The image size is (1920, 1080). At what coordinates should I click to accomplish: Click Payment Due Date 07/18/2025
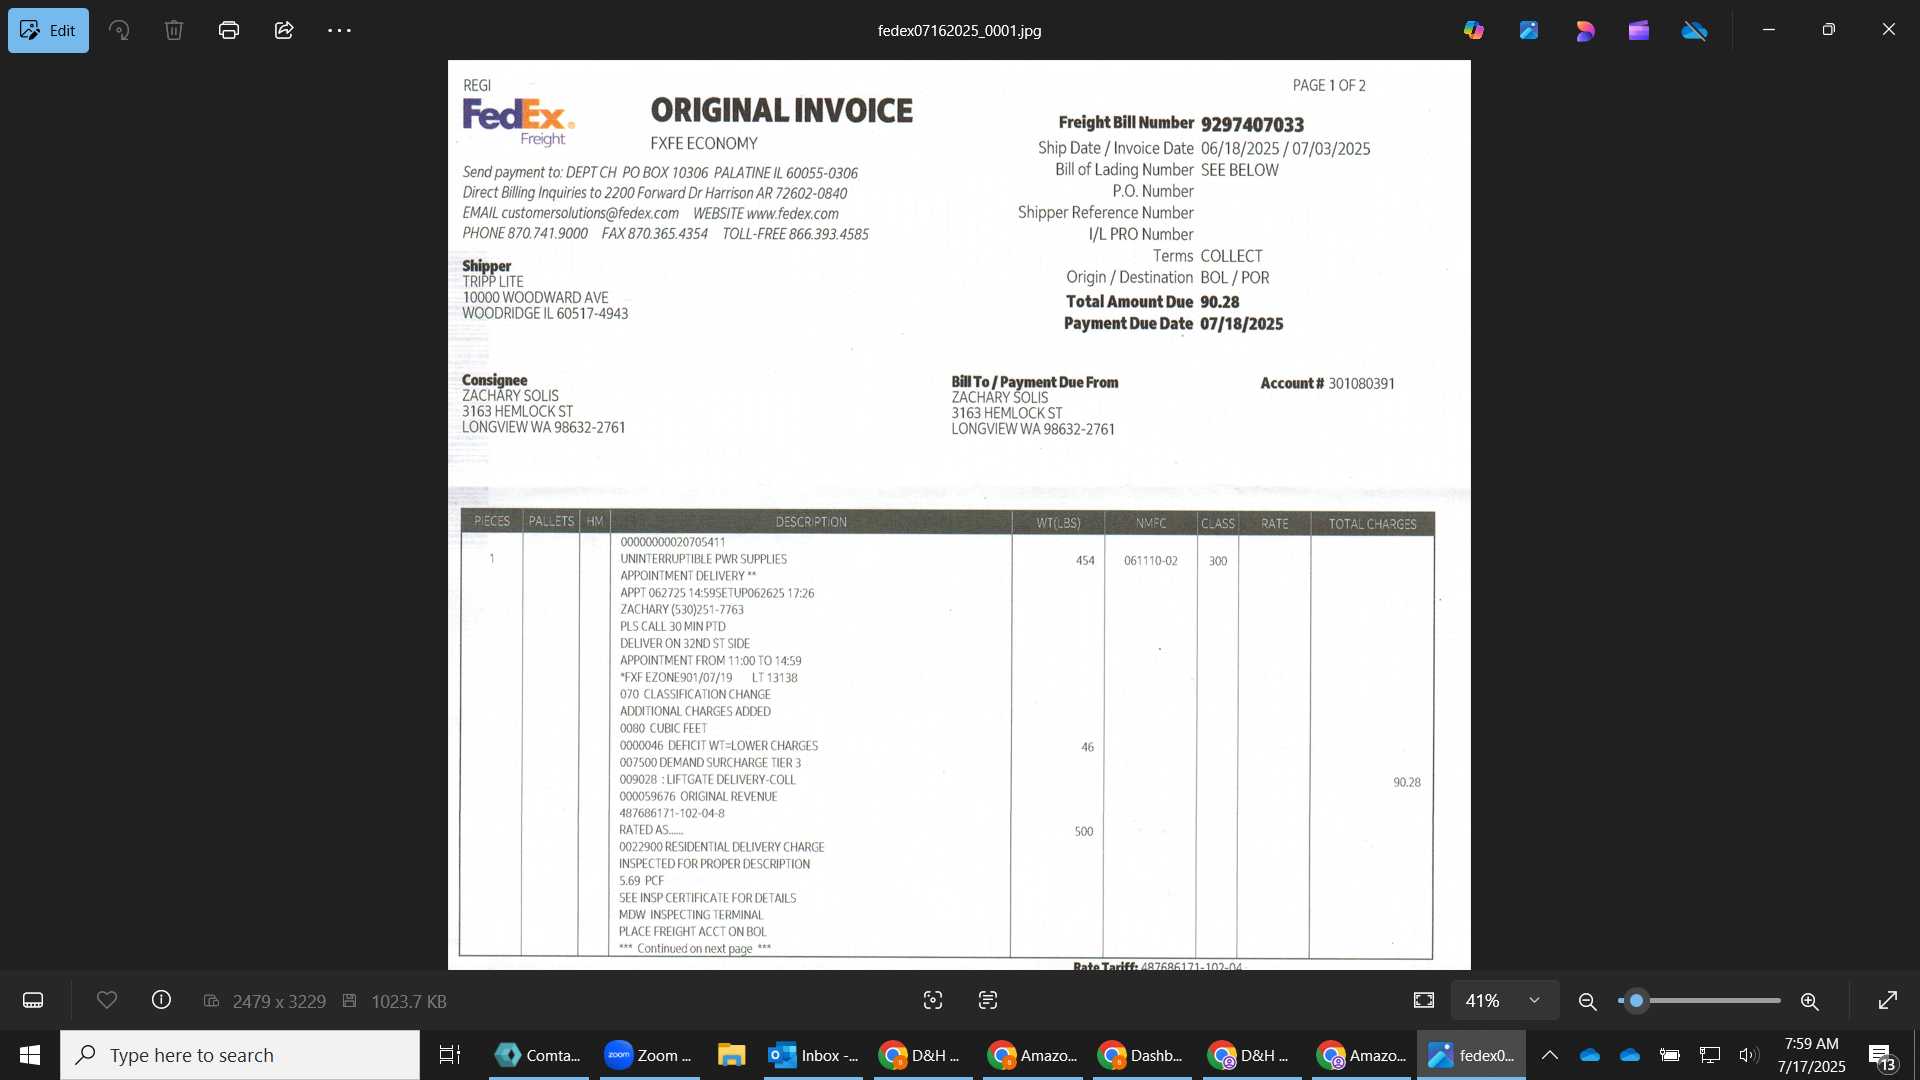(x=1173, y=324)
